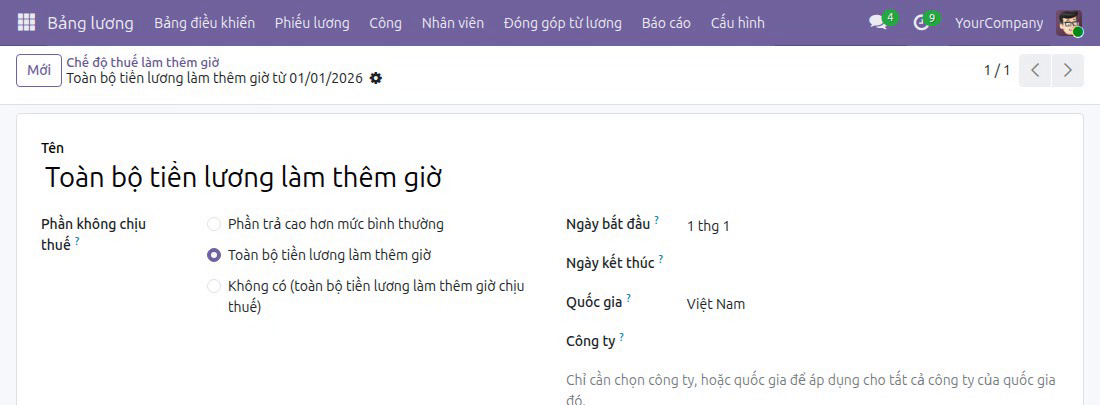Click the breadcrumb record title text
This screenshot has height=405, width=1100.
pyautogui.click(x=215, y=78)
